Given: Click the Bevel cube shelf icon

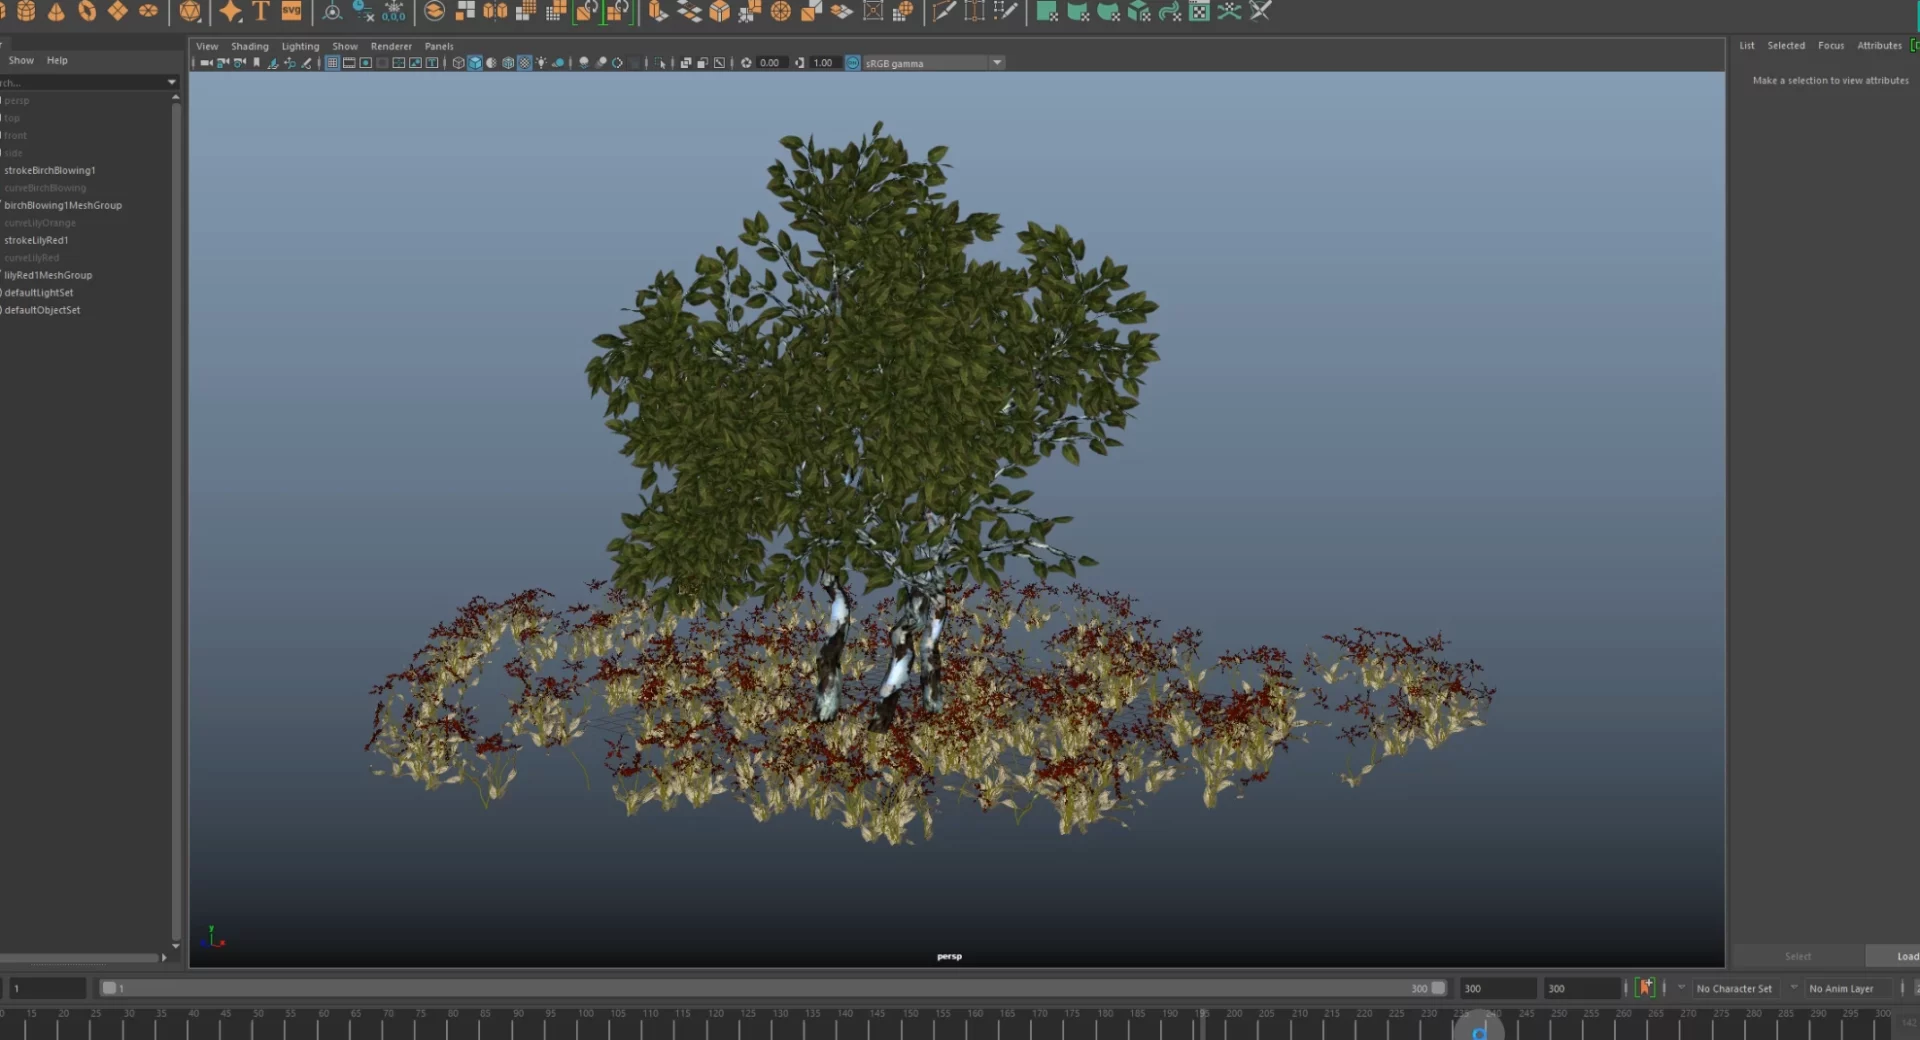Looking at the screenshot, I should pyautogui.click(x=720, y=11).
